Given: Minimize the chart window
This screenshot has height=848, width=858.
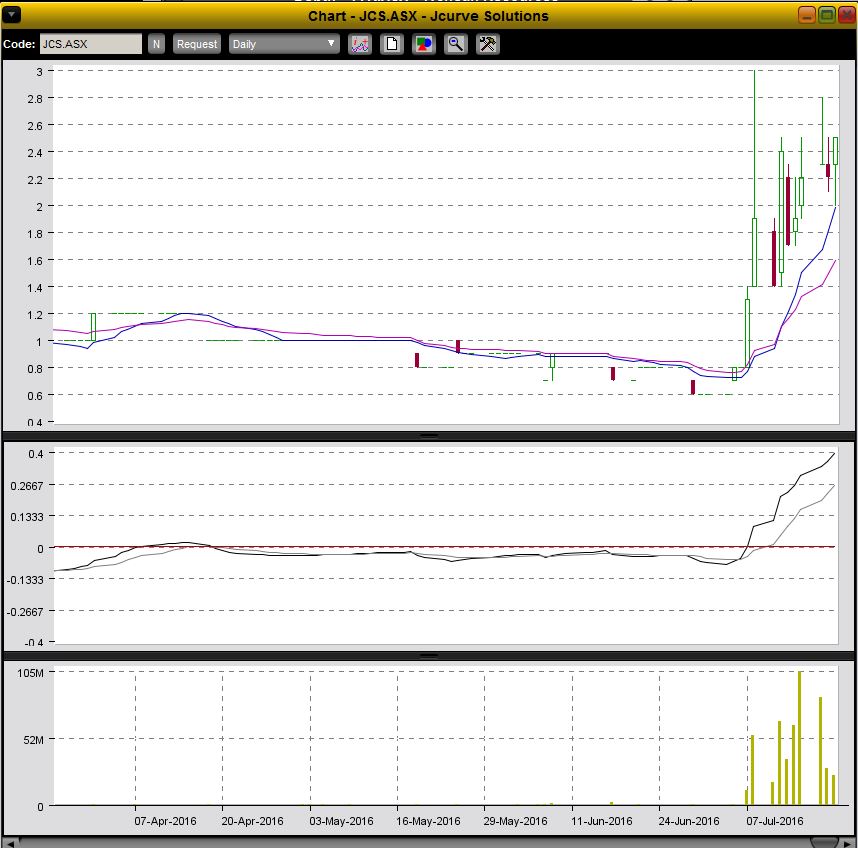Looking at the screenshot, I should pos(807,15).
